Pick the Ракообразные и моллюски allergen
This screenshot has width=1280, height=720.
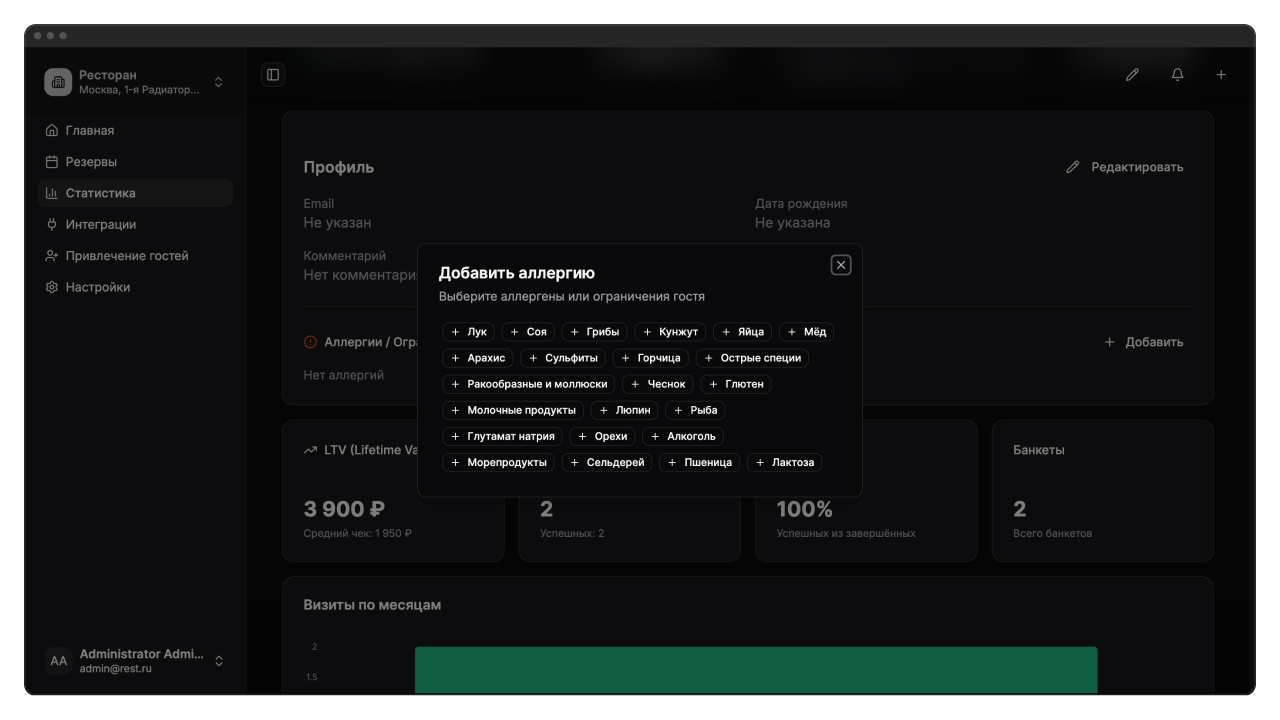(x=527, y=384)
